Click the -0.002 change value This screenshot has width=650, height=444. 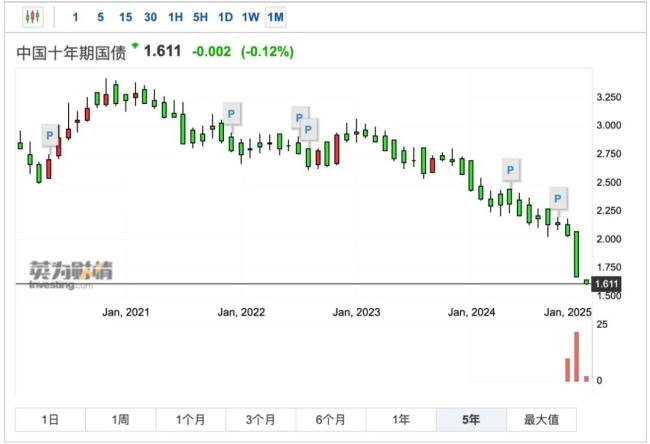[x=211, y=52]
